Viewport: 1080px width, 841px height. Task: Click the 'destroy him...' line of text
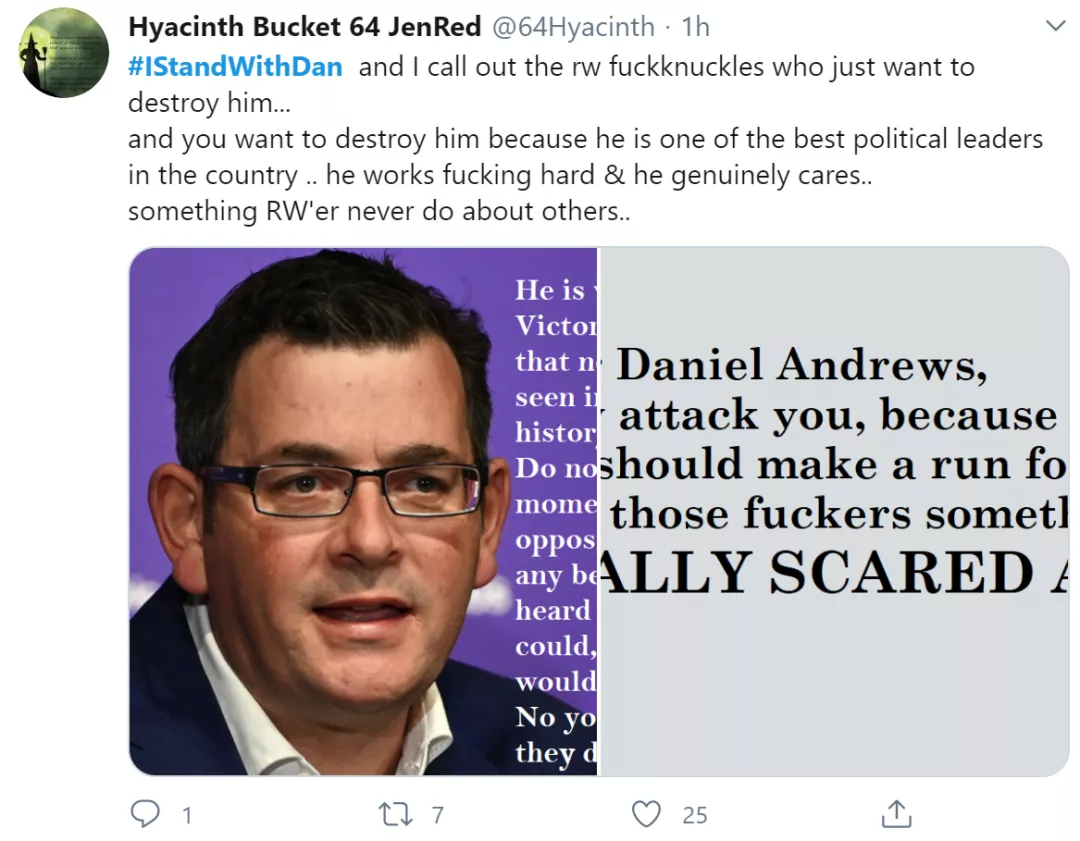click(x=209, y=103)
